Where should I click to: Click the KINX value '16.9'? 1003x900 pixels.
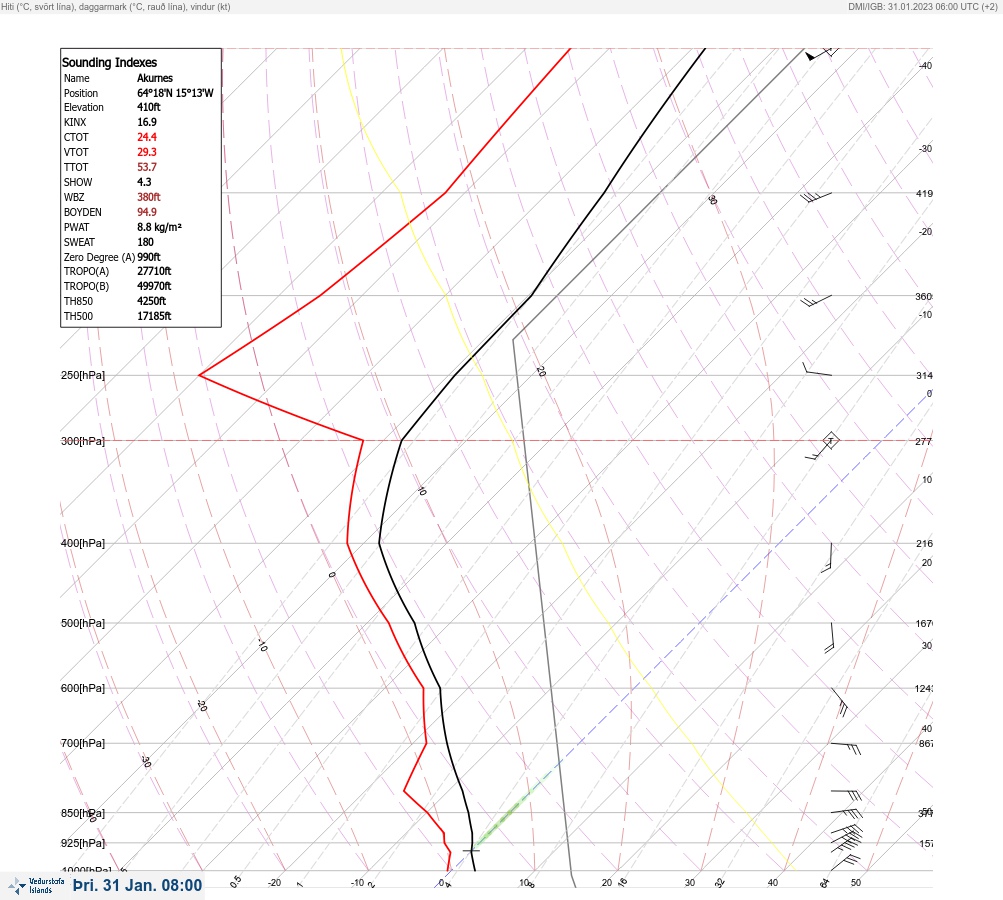[x=146, y=122]
